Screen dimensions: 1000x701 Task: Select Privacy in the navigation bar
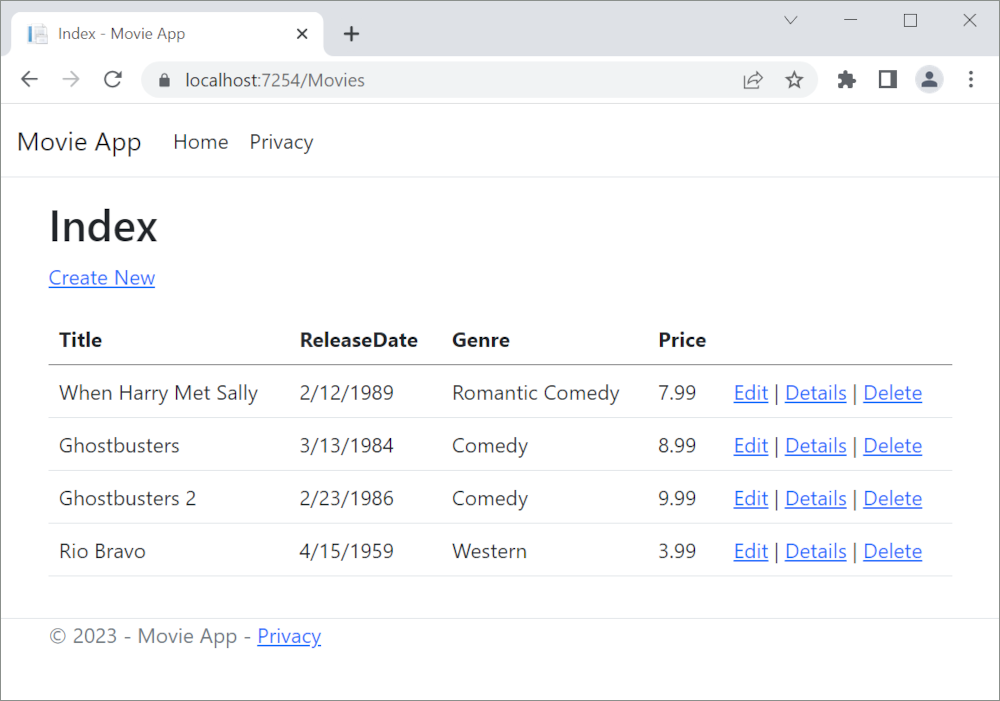click(281, 142)
